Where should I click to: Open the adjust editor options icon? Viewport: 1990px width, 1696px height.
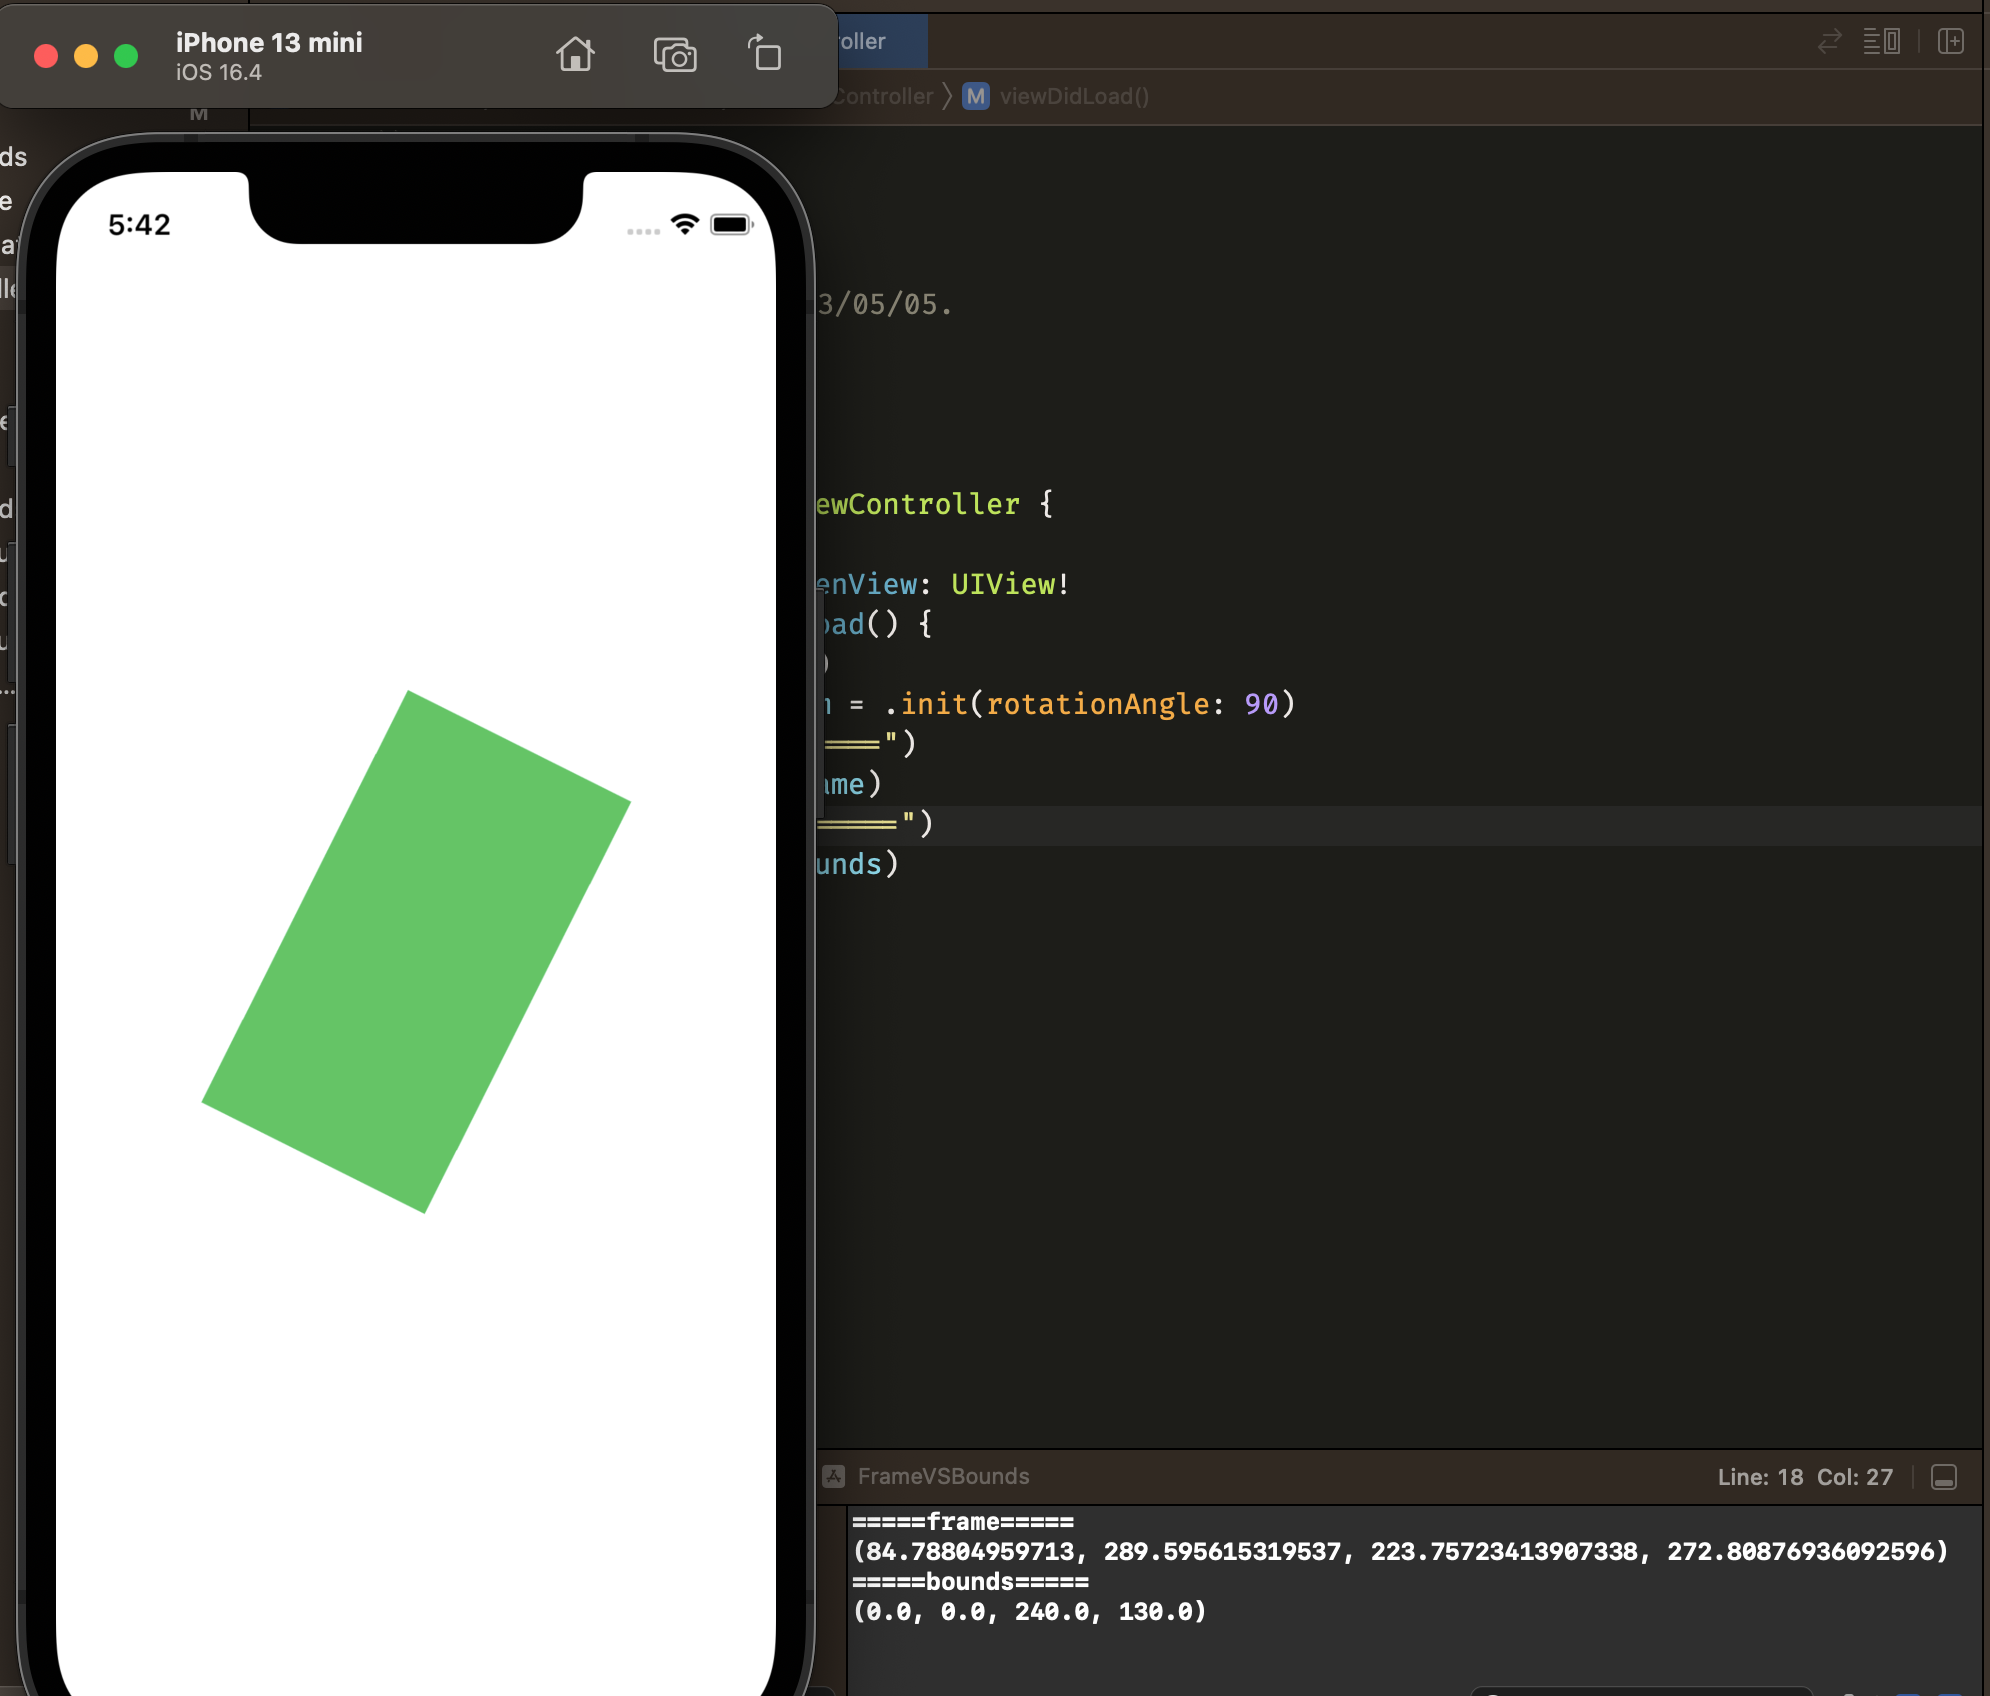[1881, 41]
